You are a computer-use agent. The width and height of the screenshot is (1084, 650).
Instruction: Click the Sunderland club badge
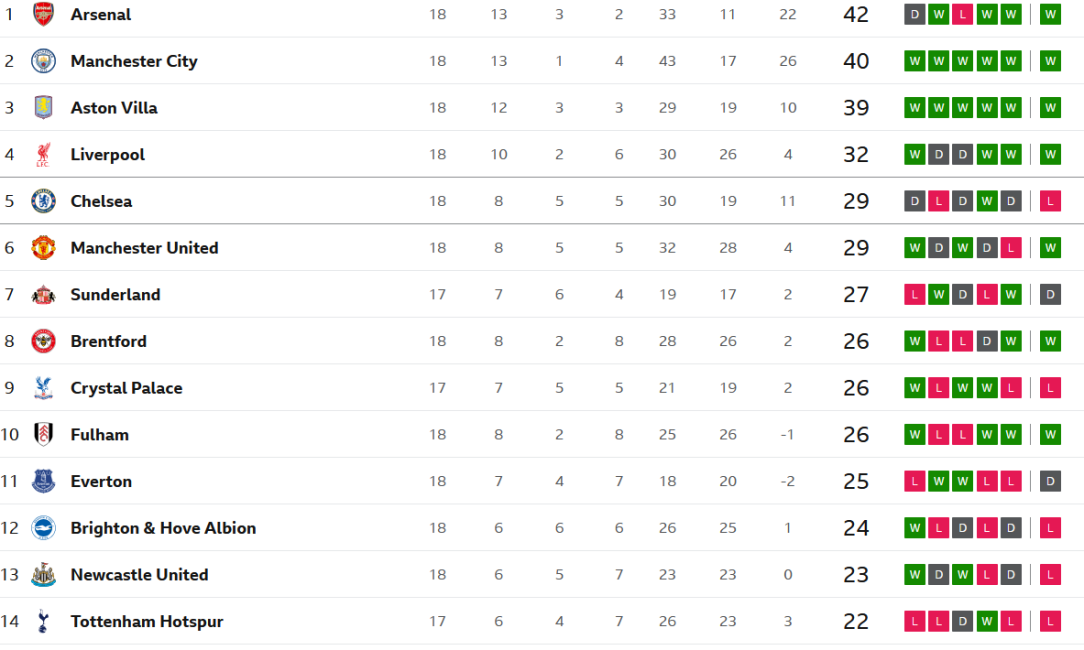point(44,295)
